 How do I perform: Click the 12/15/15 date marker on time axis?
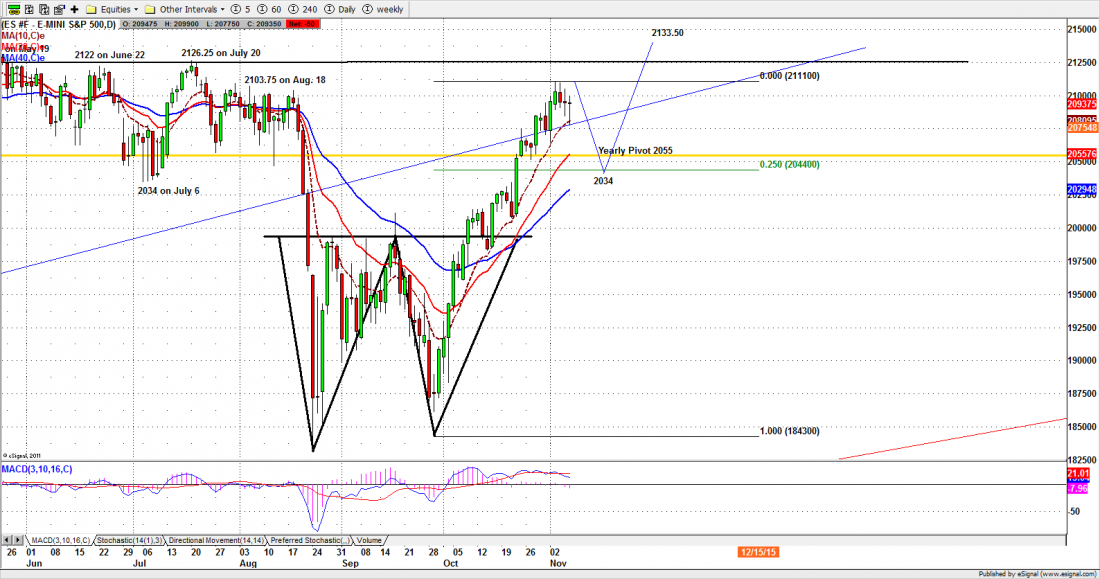(x=756, y=551)
